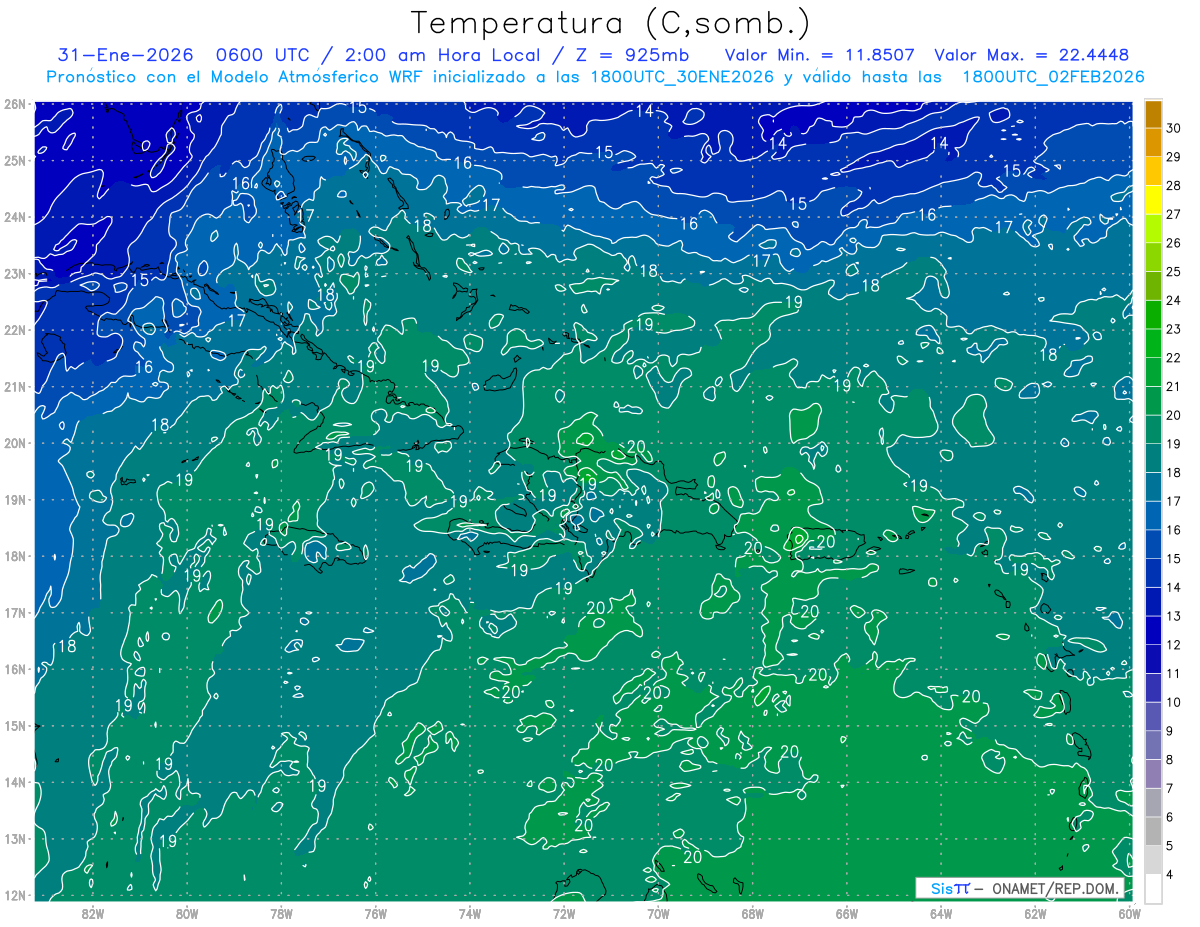Viewport: 1200px width, 927px height.
Task: Click the "24N" latitude axis label
Action: [15, 217]
